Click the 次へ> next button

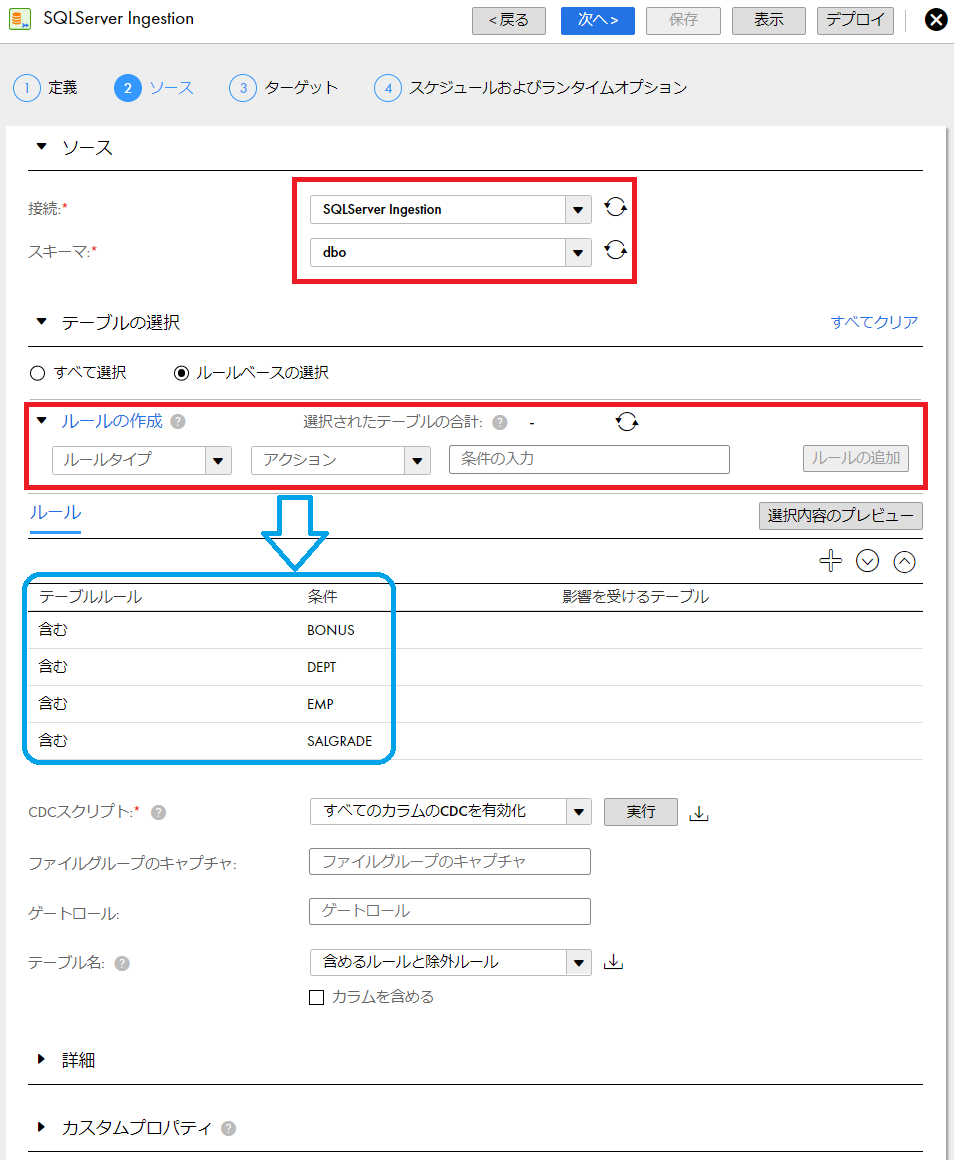tap(598, 21)
